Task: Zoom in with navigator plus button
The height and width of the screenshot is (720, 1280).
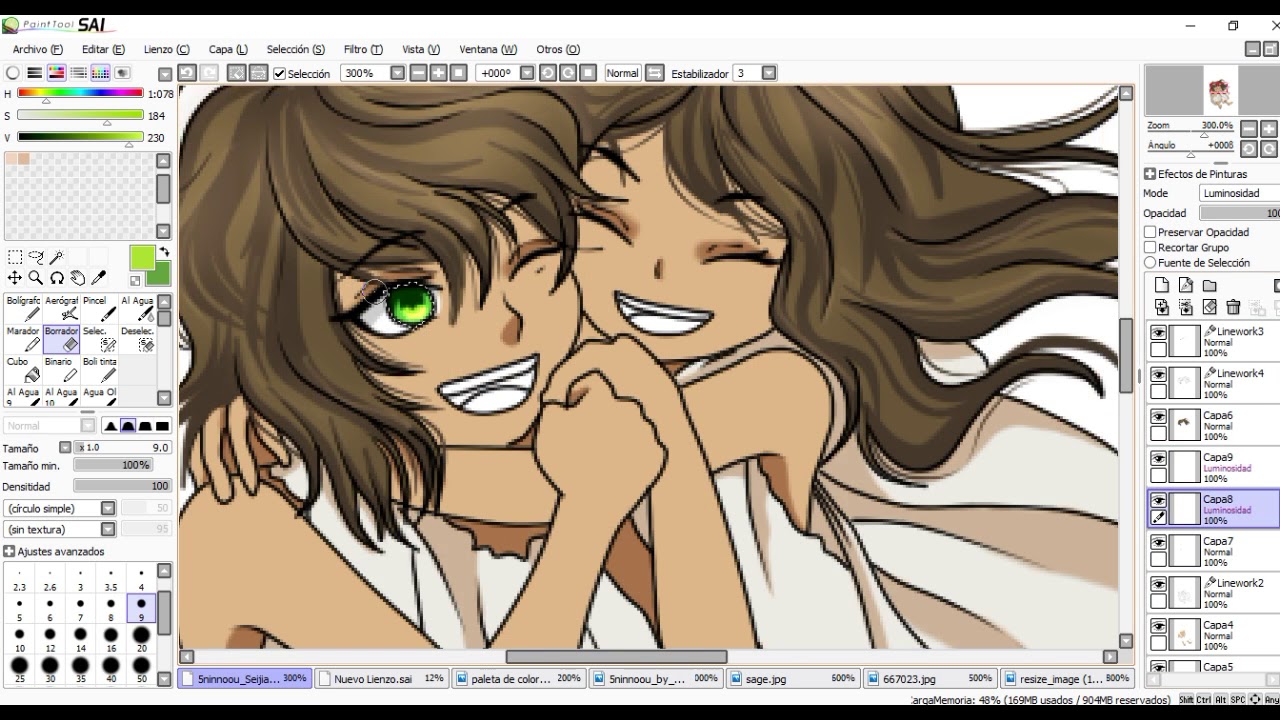Action: coord(1269,129)
